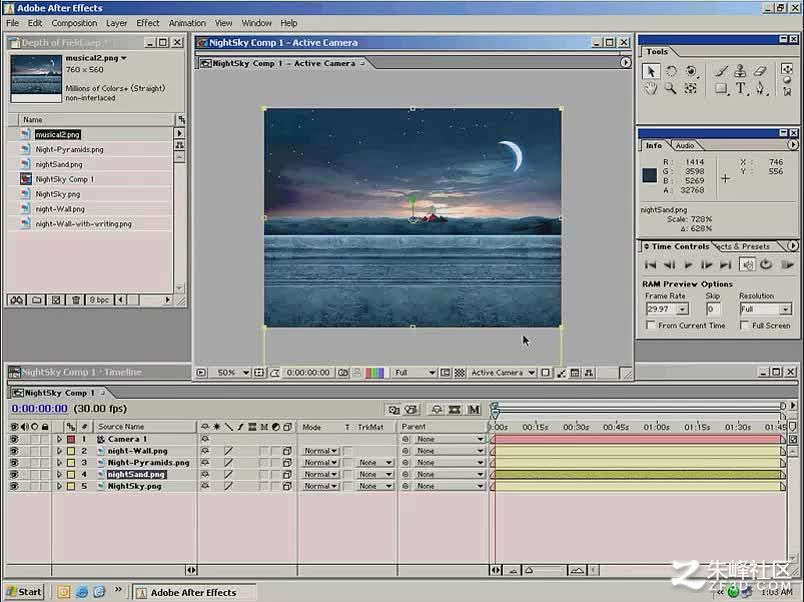The height and width of the screenshot is (602, 804).
Task: Open the Effect menu
Action: (148, 23)
